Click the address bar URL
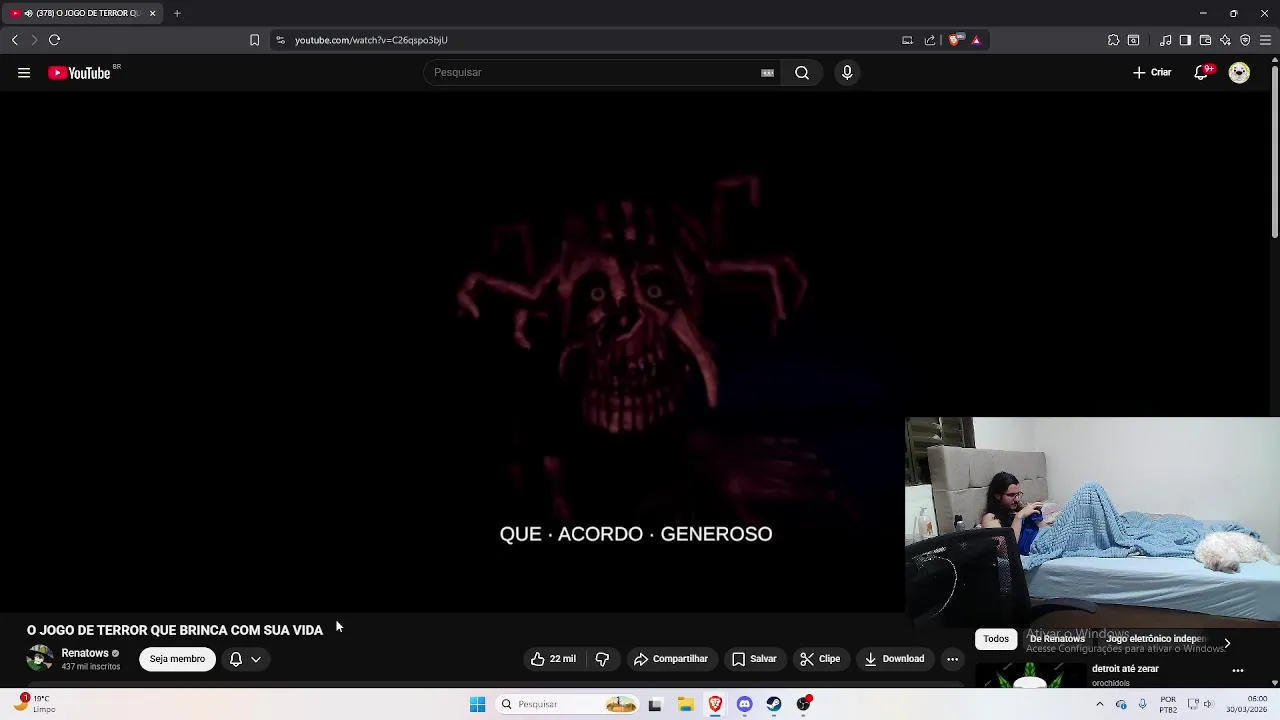1280x720 pixels. (371, 40)
